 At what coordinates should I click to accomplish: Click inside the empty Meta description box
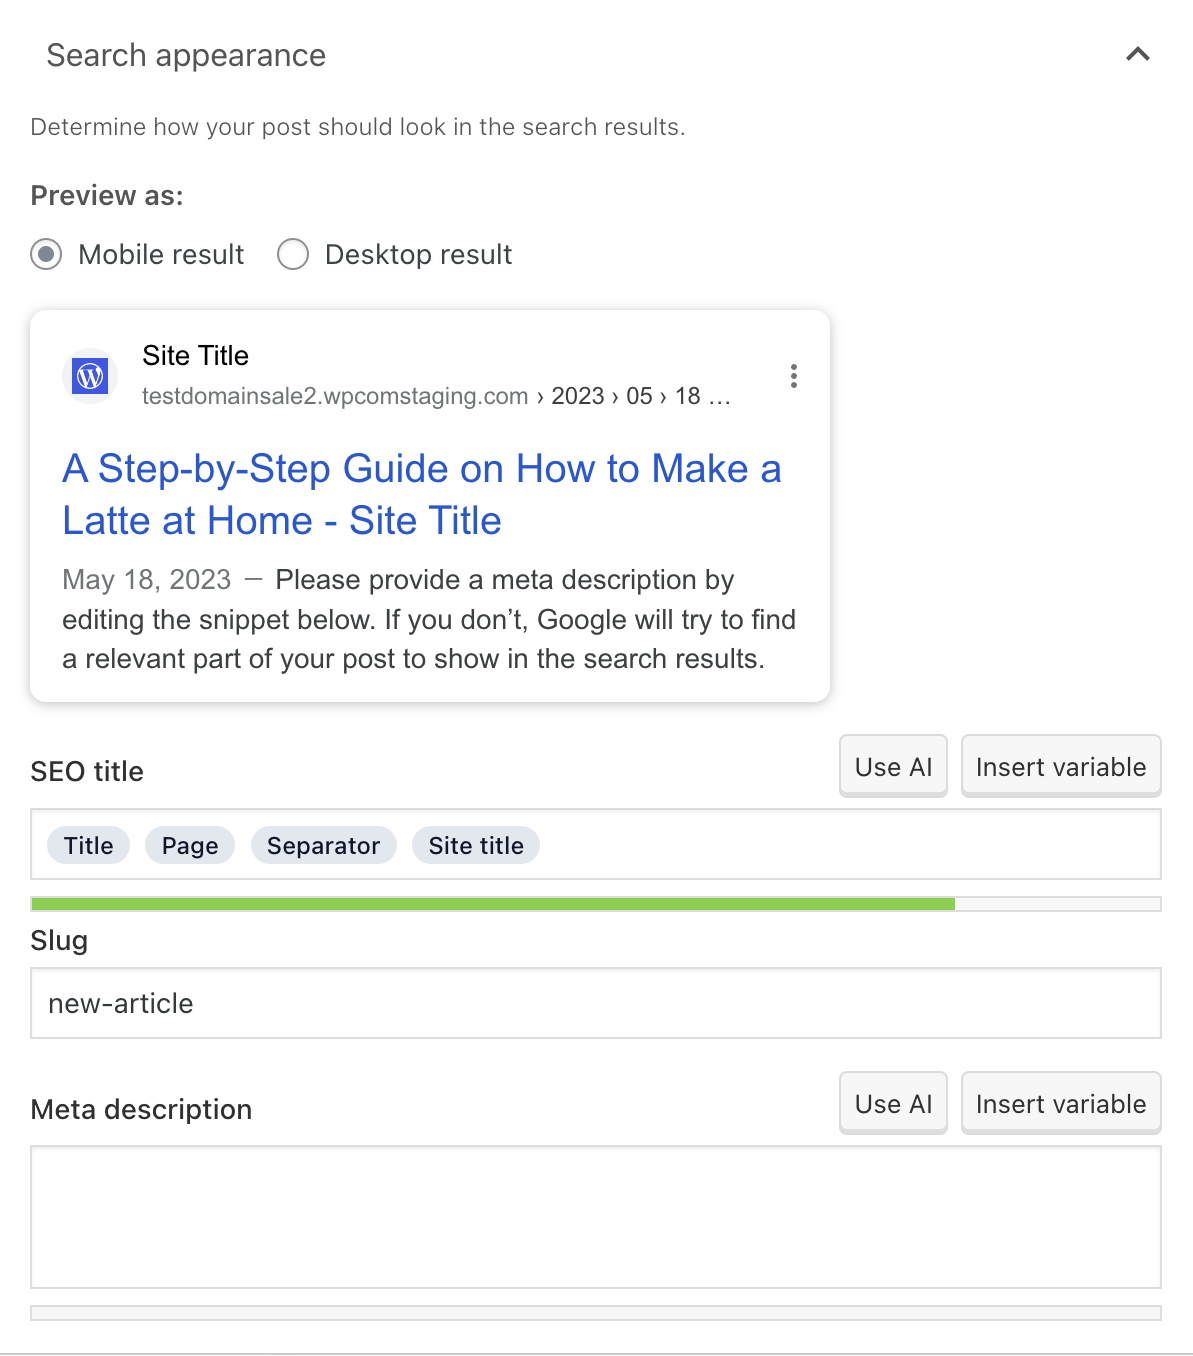click(x=595, y=1215)
